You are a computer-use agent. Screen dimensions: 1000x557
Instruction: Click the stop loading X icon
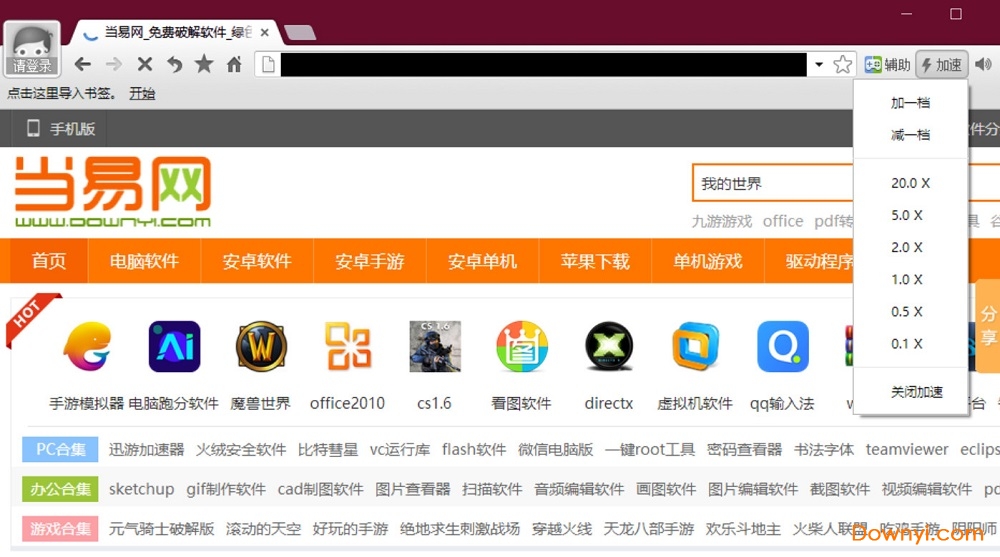point(144,65)
